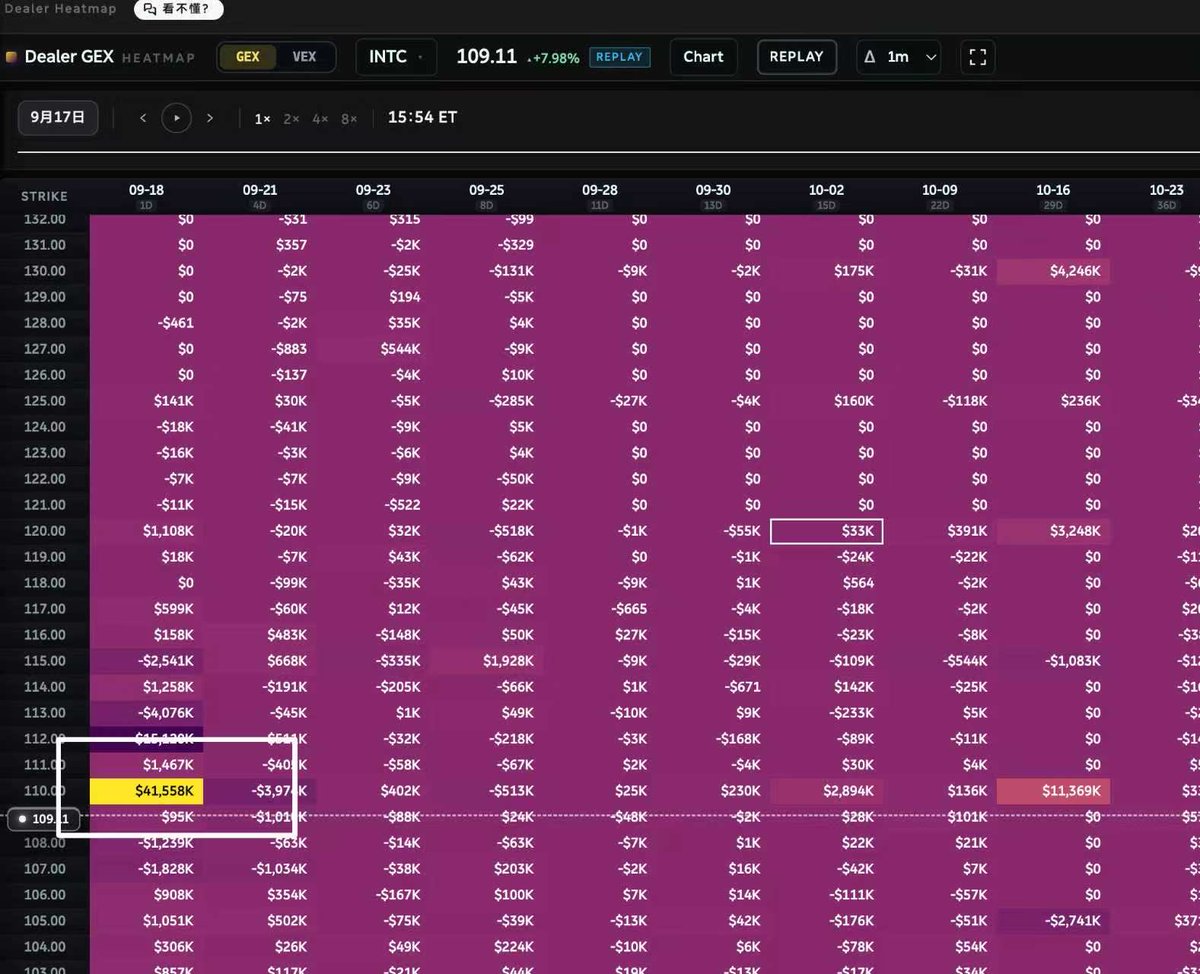
Task: Click the -$2,741K cell at strike 105
Action: pos(1053,921)
